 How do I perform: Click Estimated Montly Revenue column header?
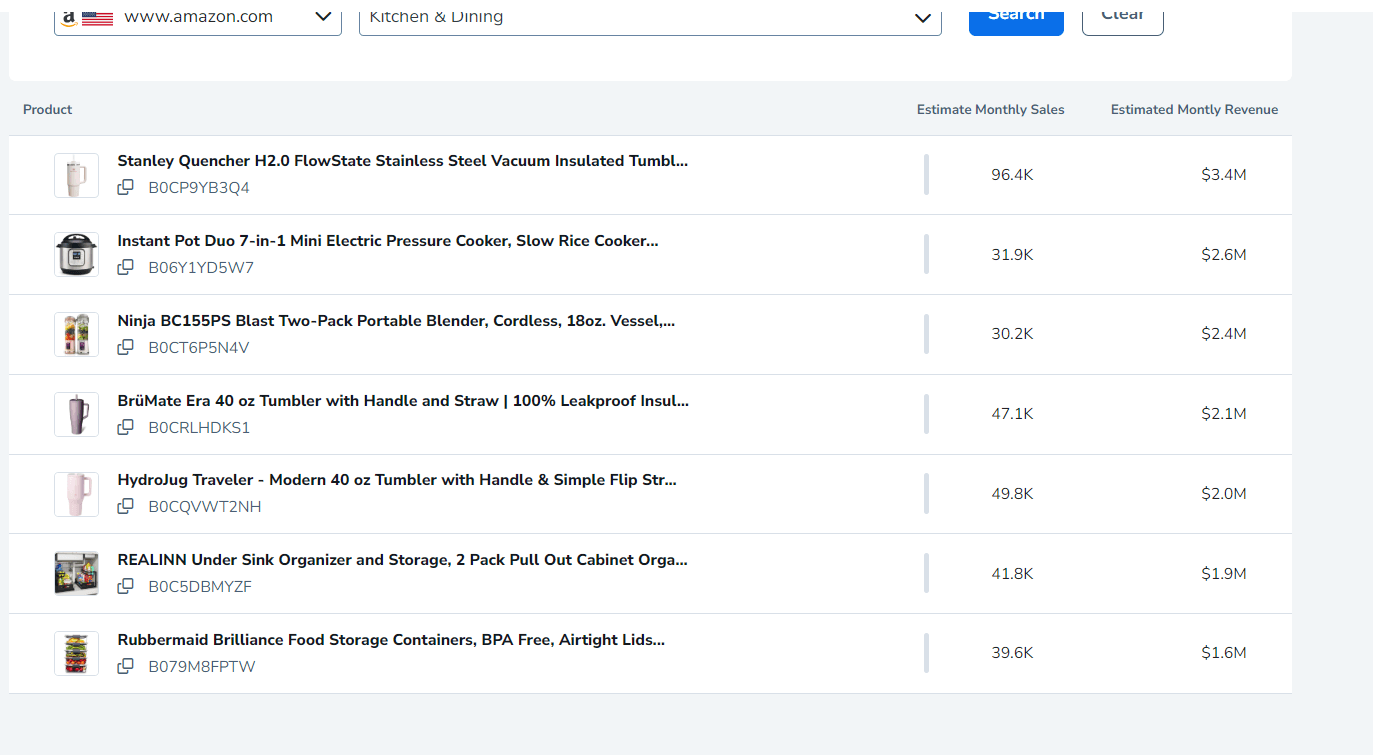[1194, 110]
